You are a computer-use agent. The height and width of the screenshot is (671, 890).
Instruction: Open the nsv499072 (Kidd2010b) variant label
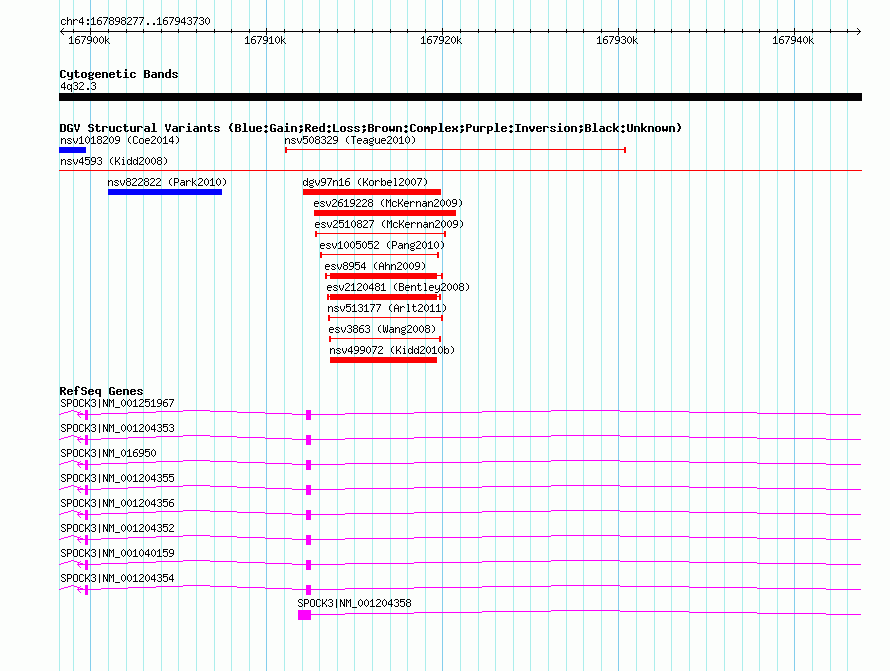[x=392, y=350]
